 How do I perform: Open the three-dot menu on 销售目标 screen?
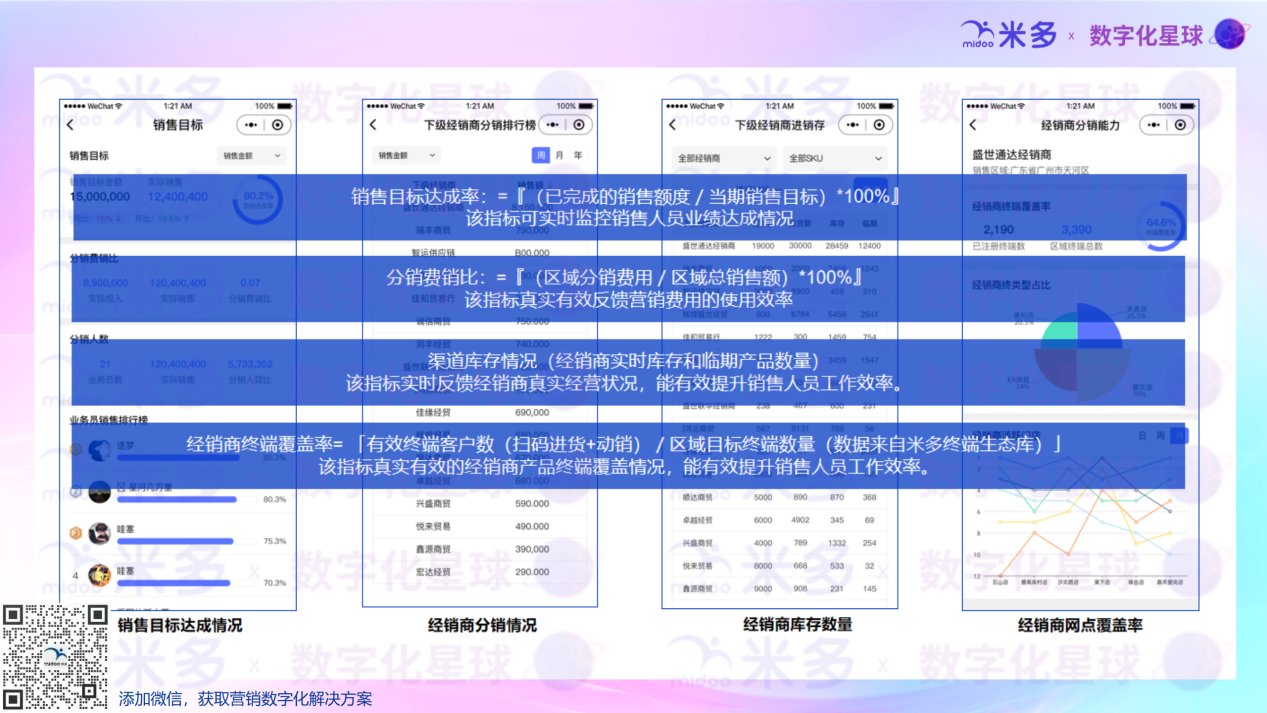[x=250, y=125]
